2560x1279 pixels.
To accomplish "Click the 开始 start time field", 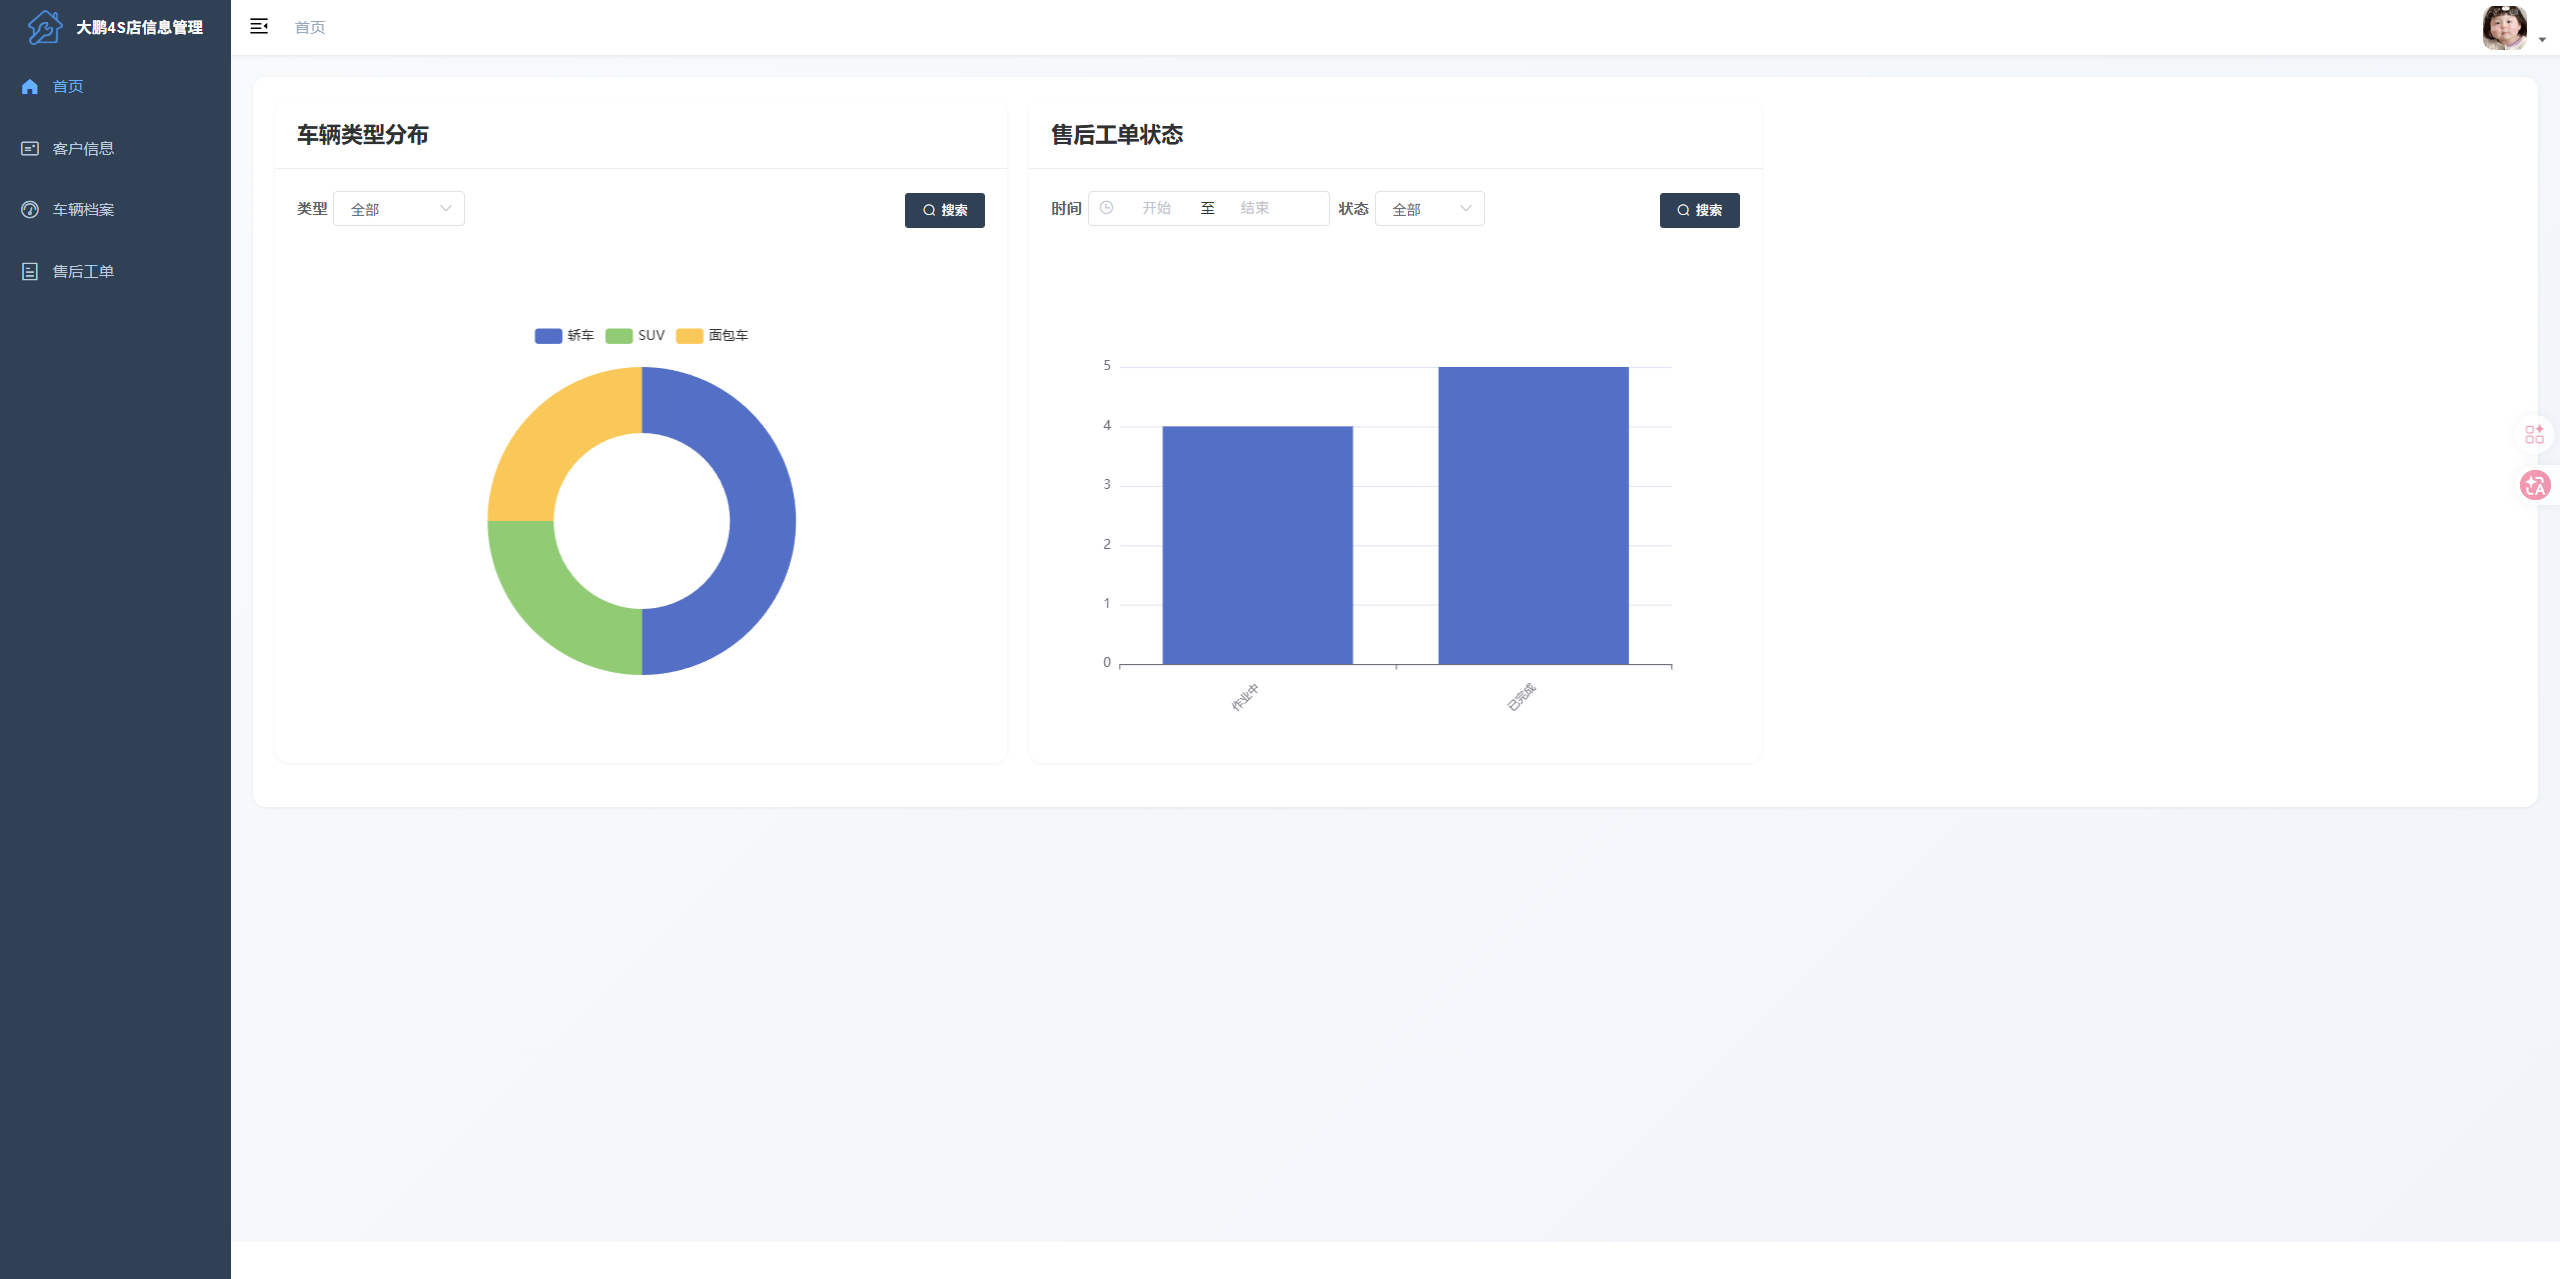I will [x=1156, y=208].
